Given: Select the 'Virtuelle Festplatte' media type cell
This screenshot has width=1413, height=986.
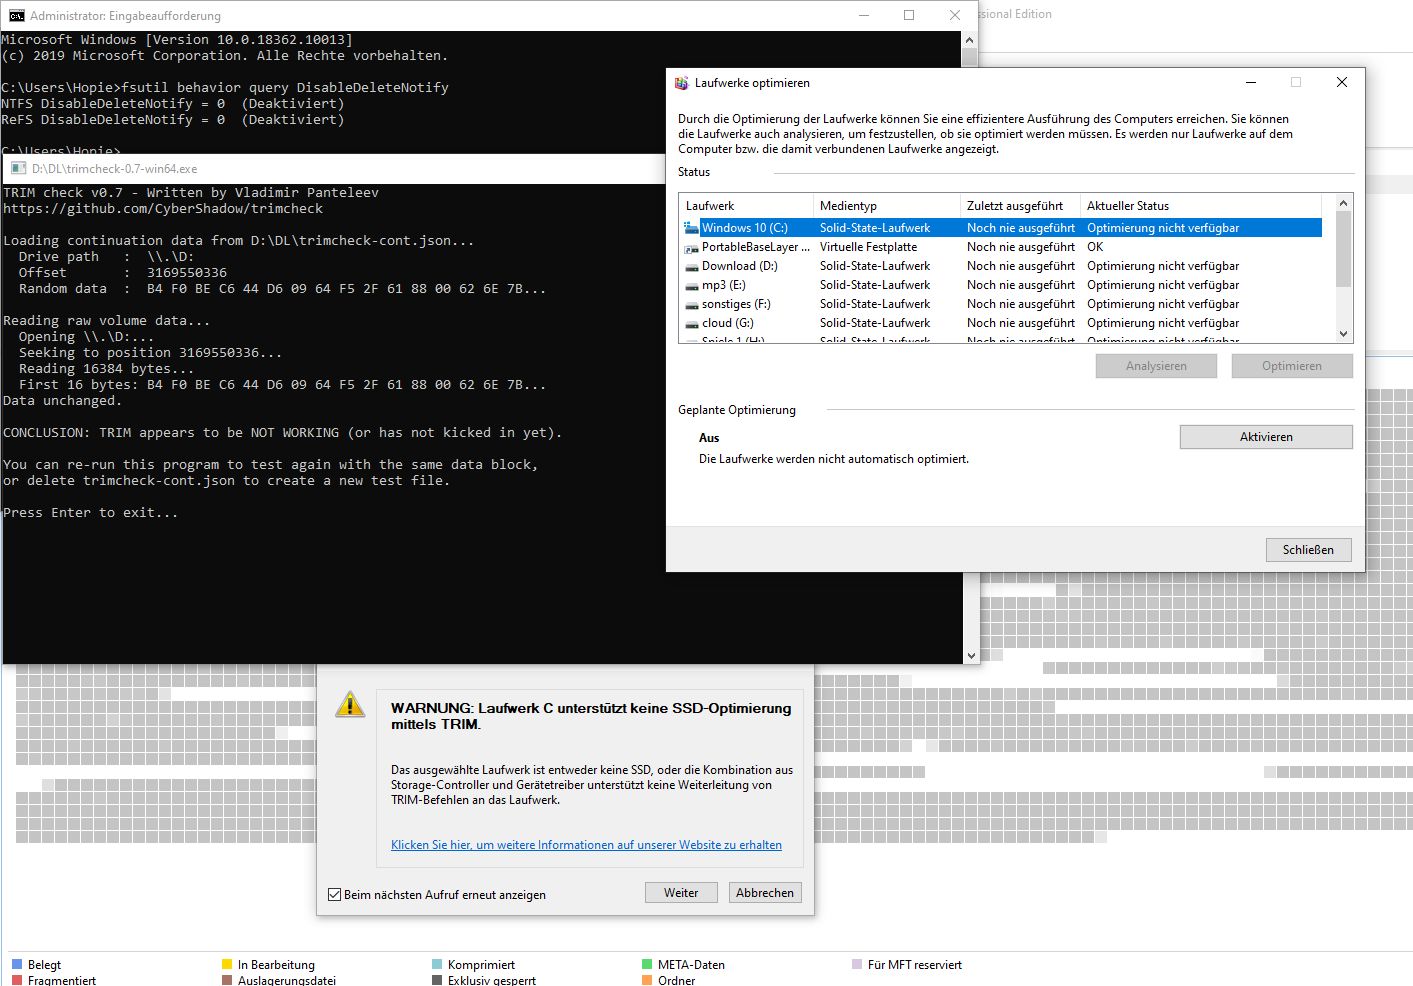Looking at the screenshot, I should point(868,247).
